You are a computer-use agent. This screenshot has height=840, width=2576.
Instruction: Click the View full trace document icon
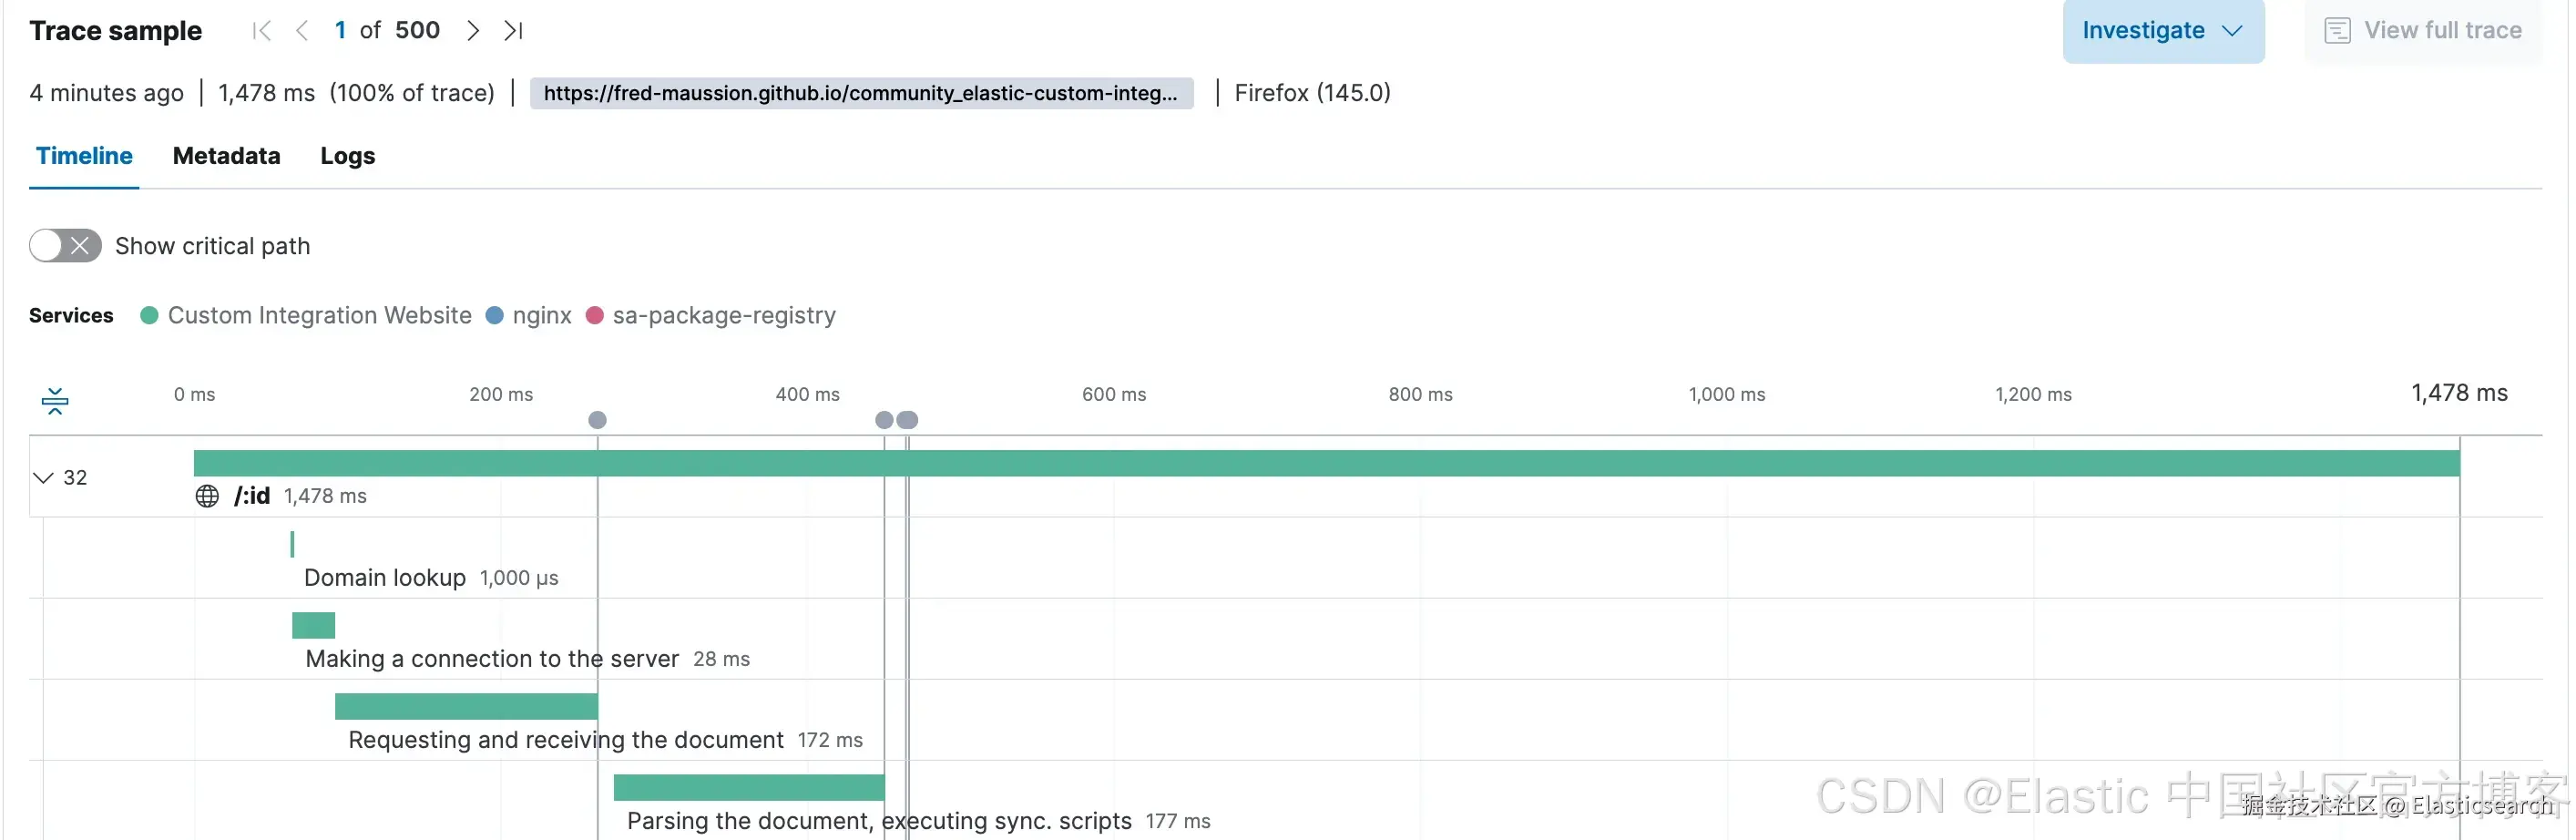click(x=2337, y=31)
